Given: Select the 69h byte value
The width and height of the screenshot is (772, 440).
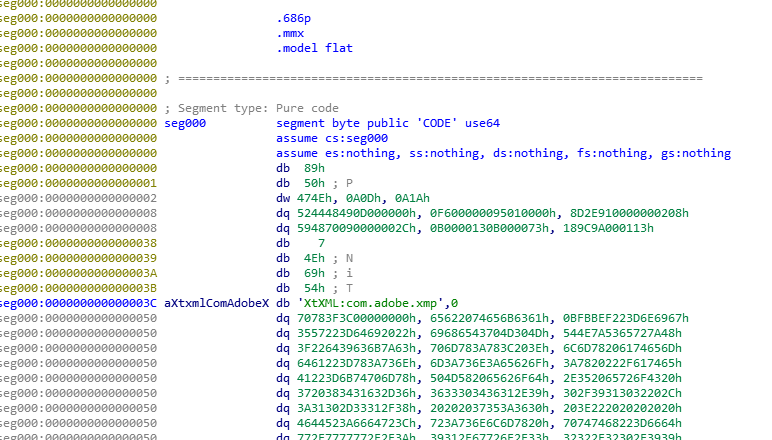Looking at the screenshot, I should 314,274.
